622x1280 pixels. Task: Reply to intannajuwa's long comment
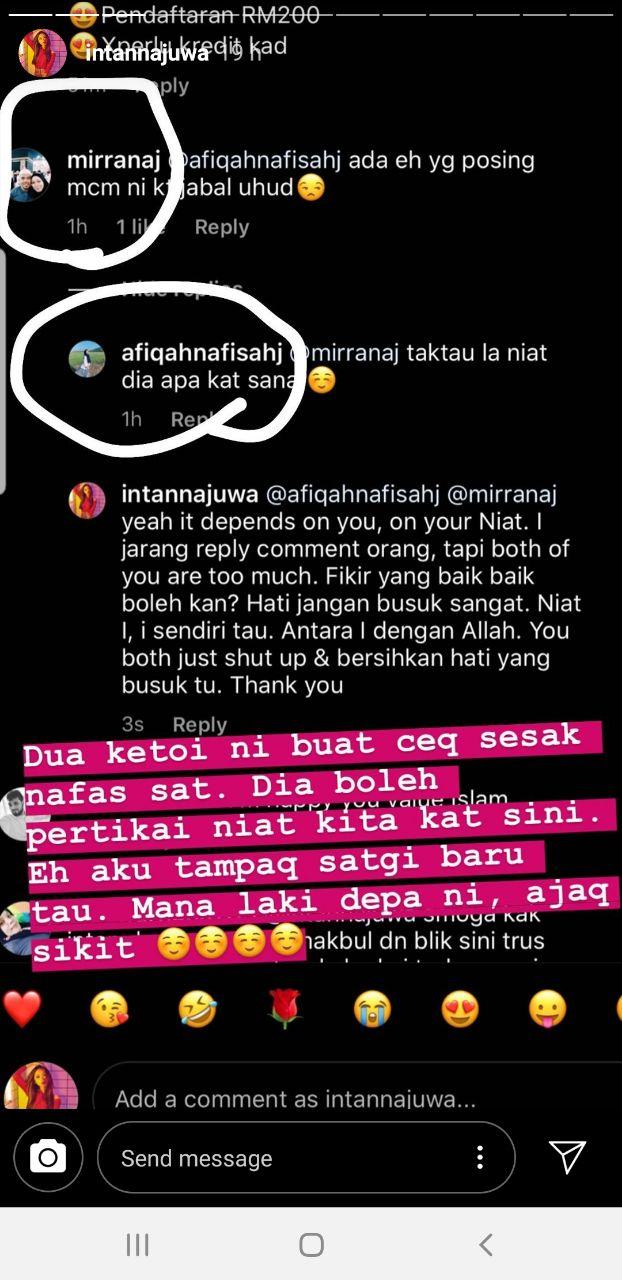click(199, 724)
